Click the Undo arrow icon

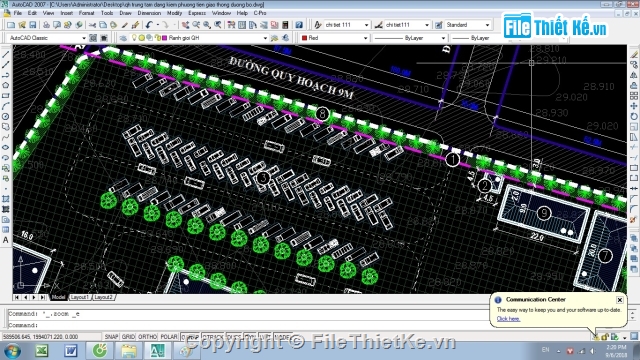coord(149,25)
